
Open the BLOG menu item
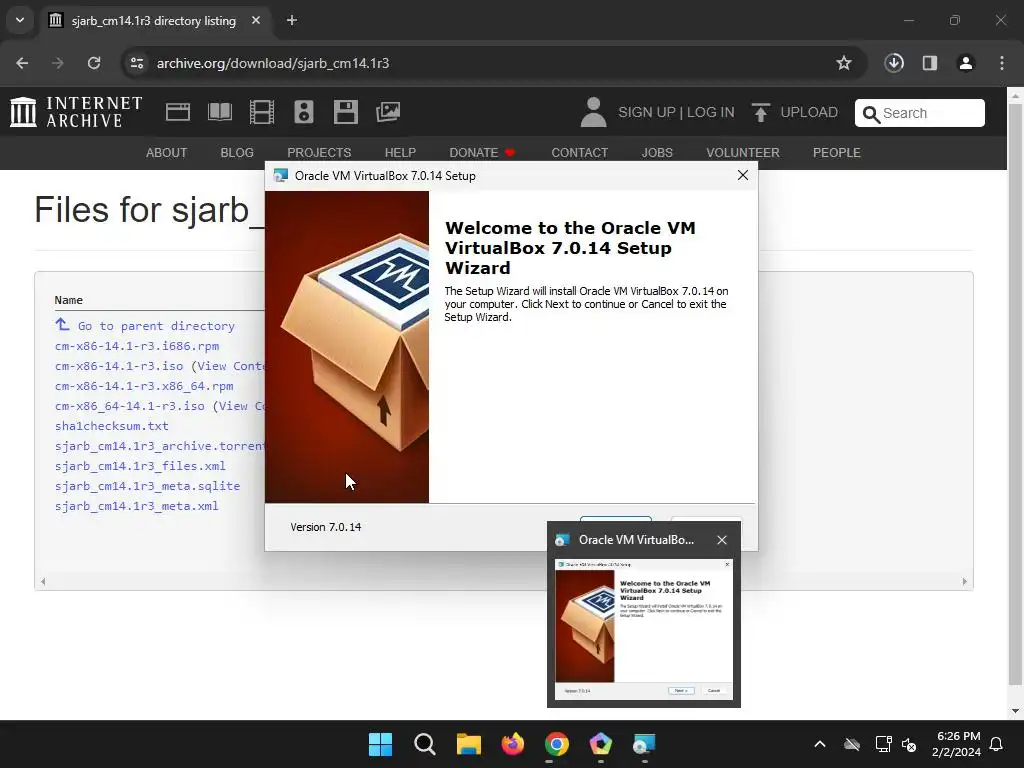(x=237, y=152)
